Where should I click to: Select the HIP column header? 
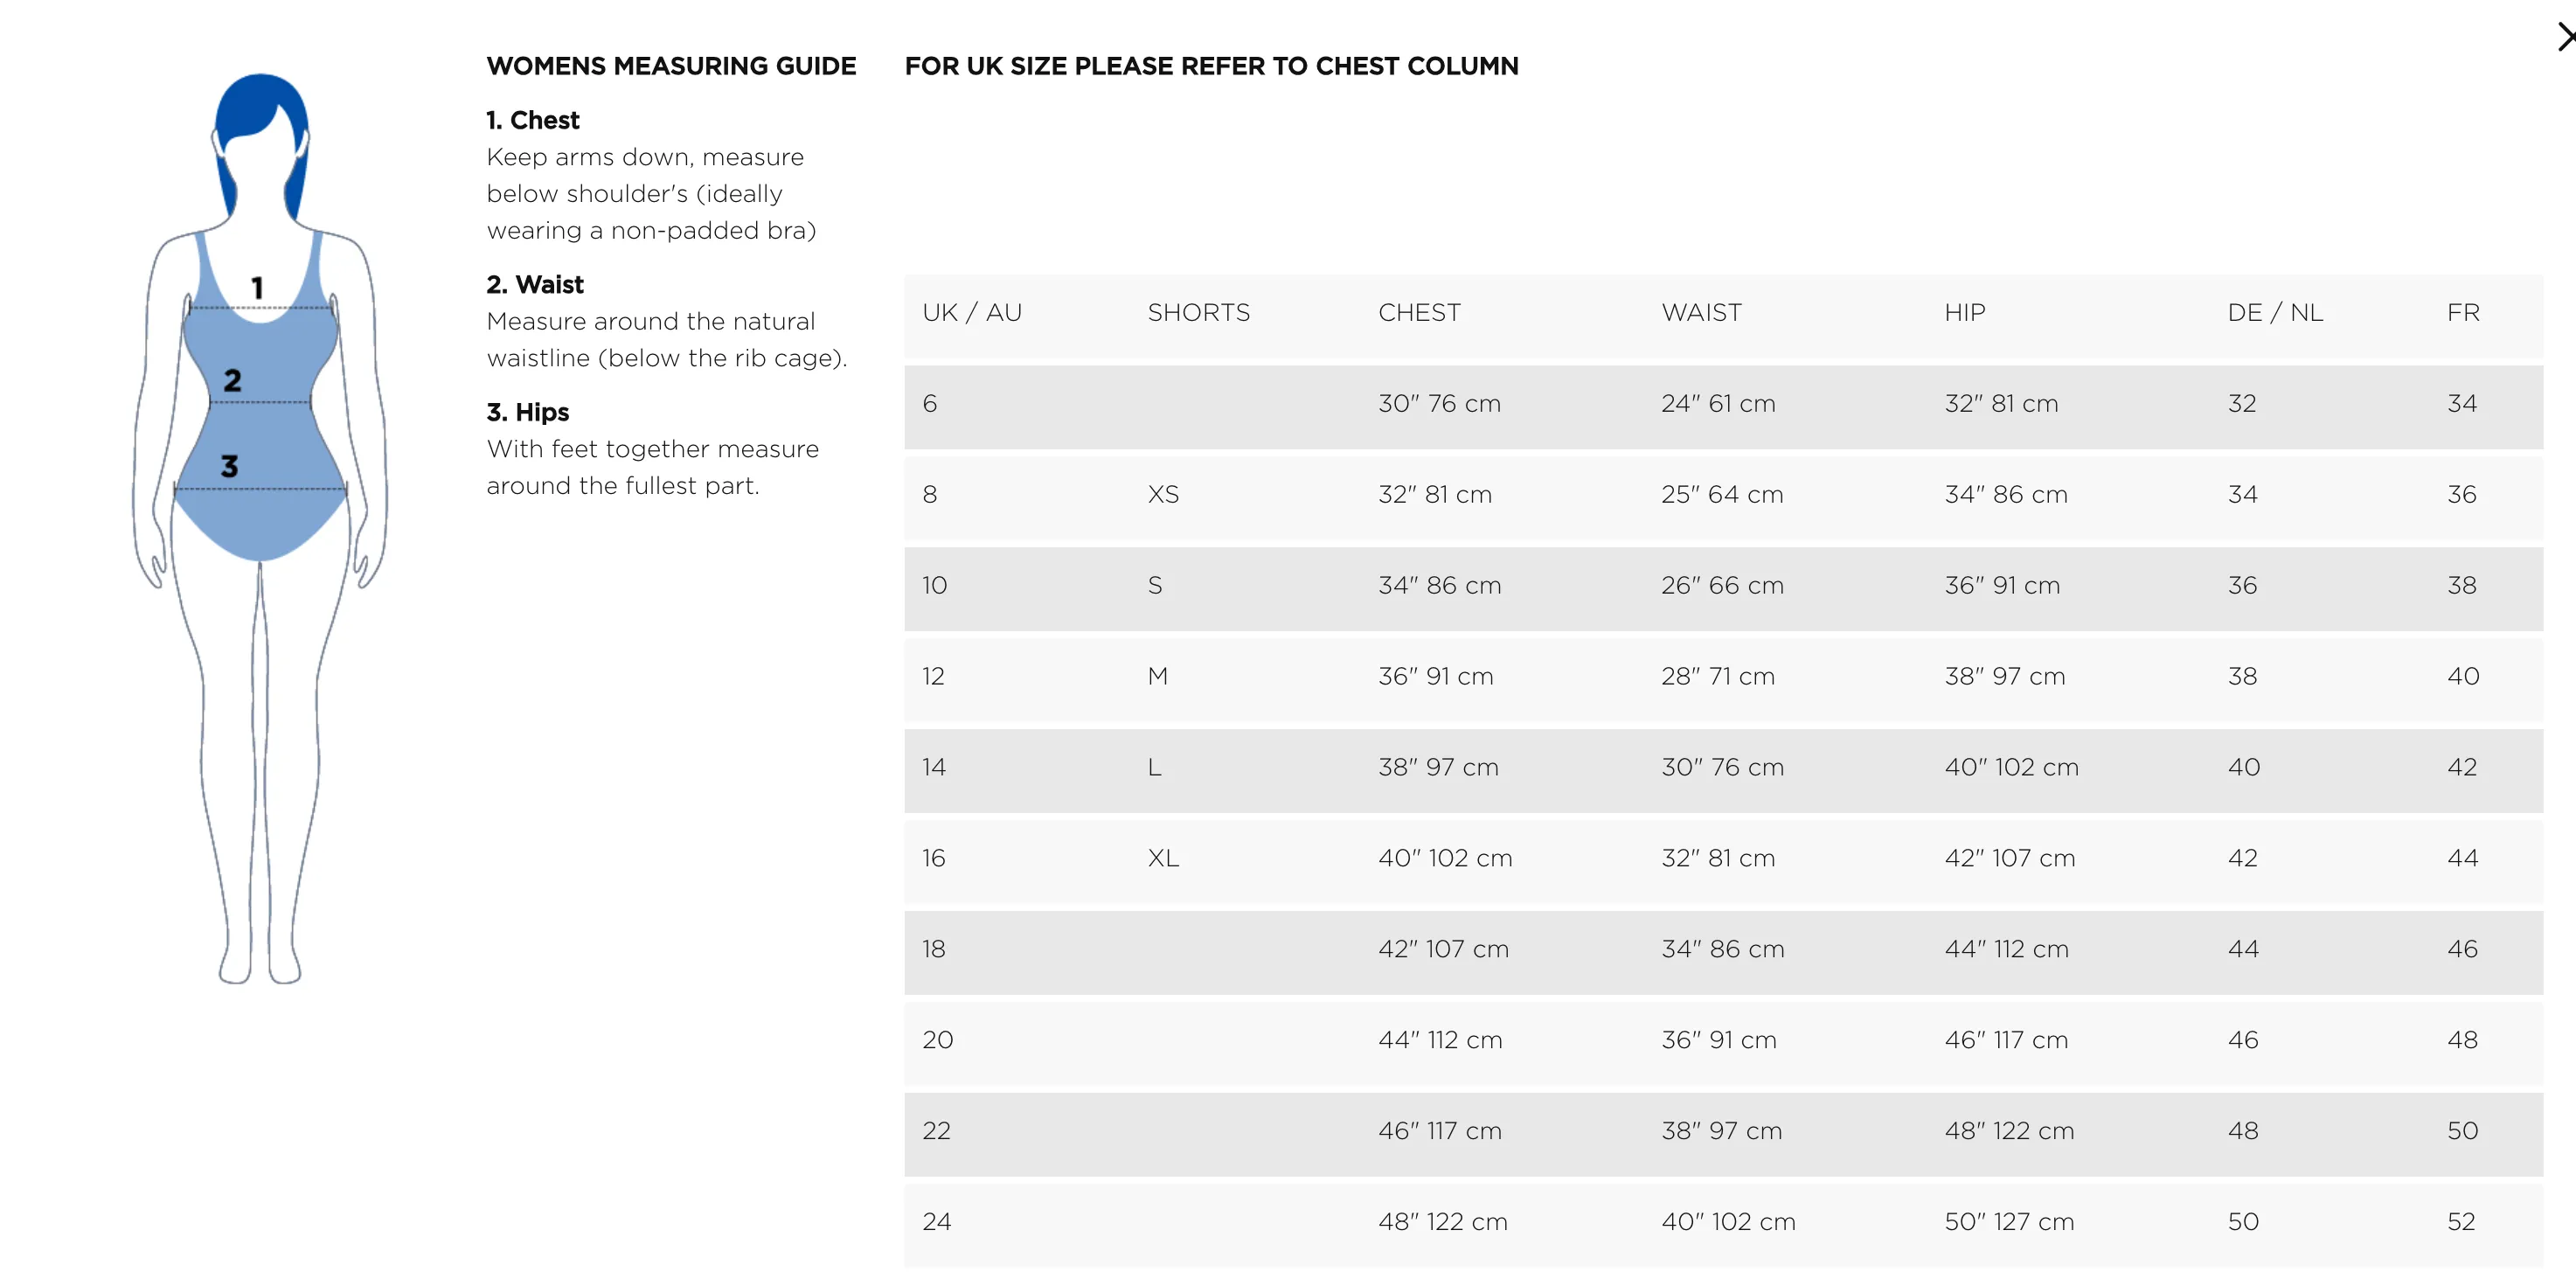click(1964, 313)
